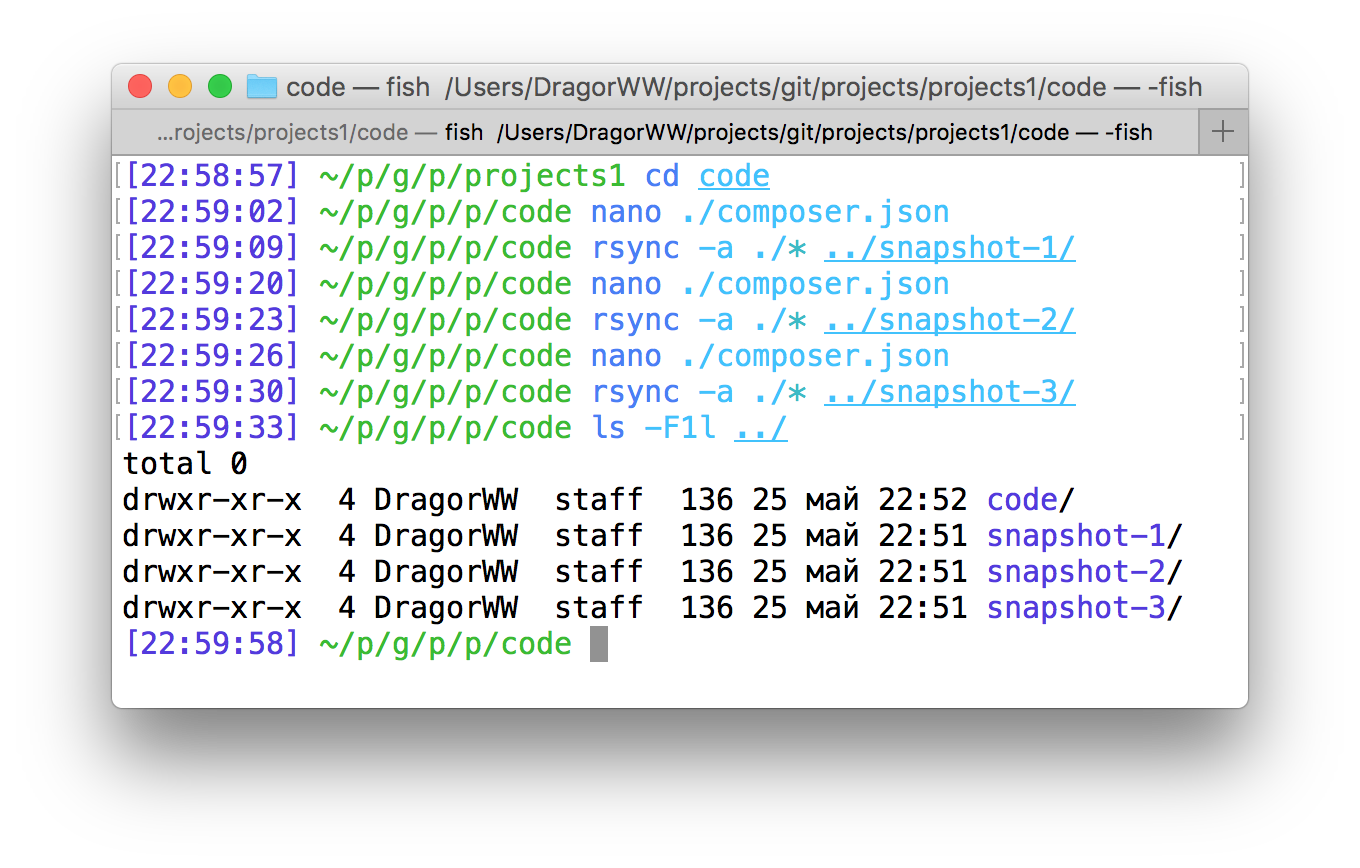
Task: Click the underlined 'code' argument after cd
Action: [x=734, y=176]
